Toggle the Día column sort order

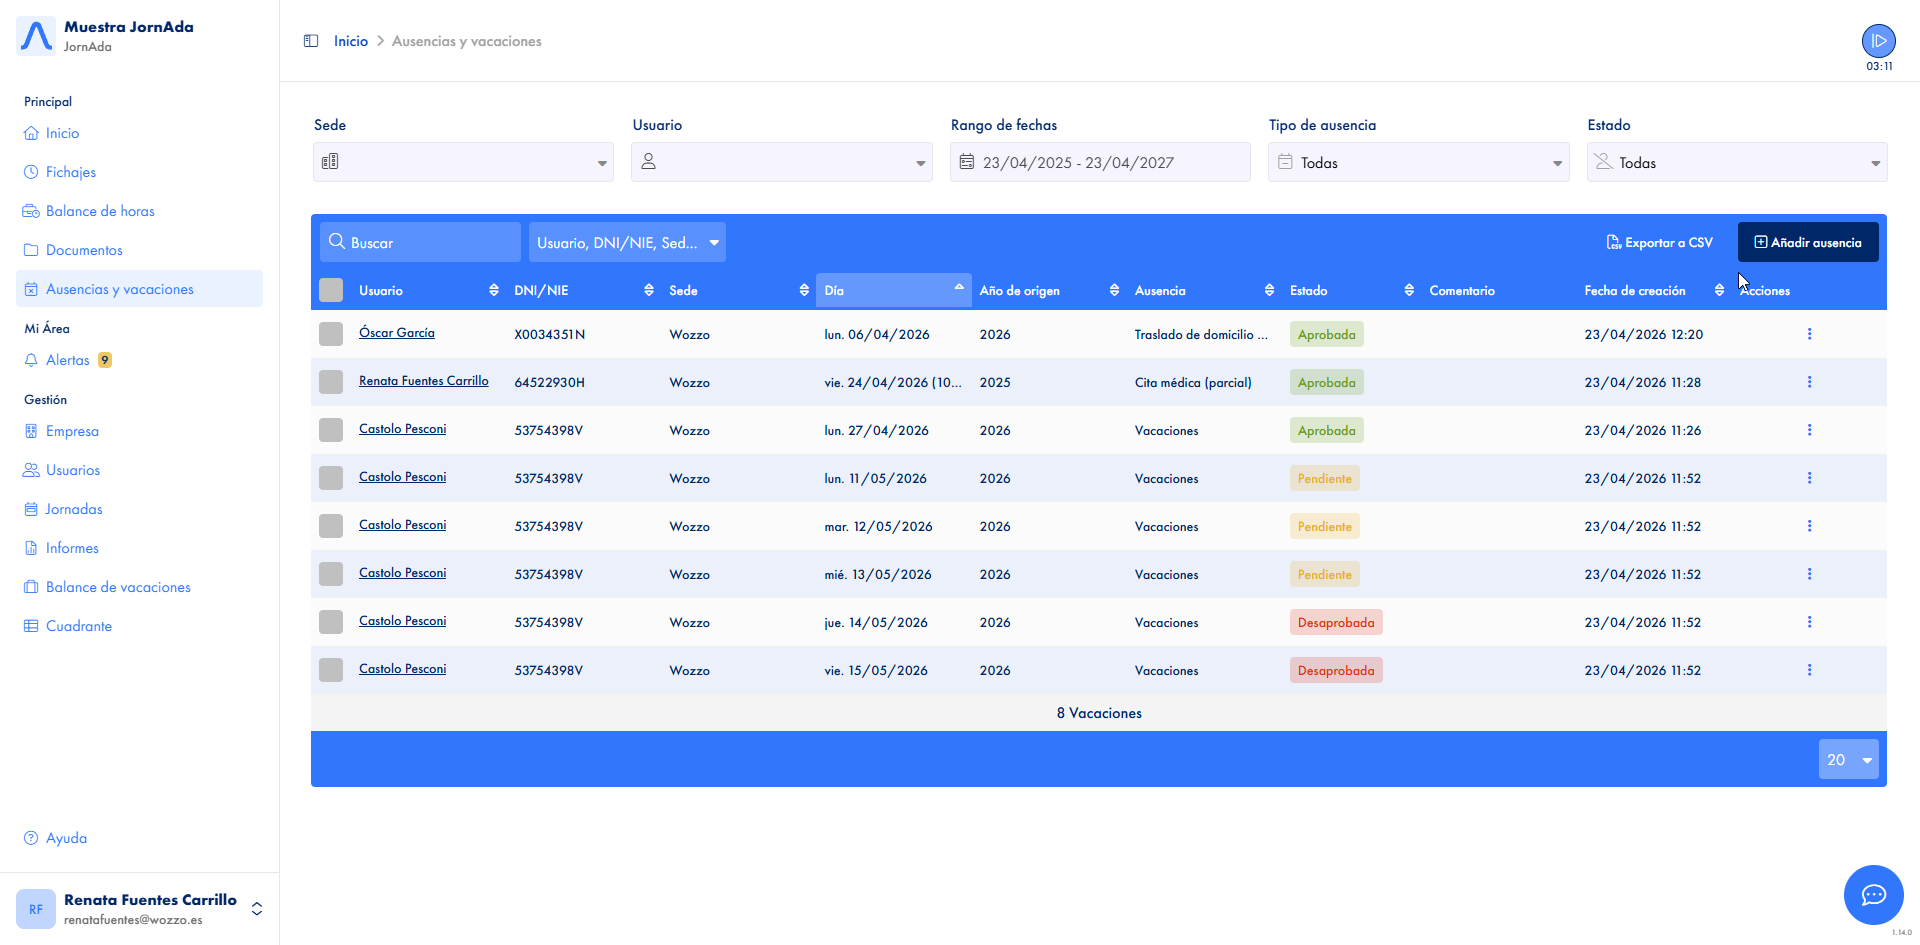[957, 289]
